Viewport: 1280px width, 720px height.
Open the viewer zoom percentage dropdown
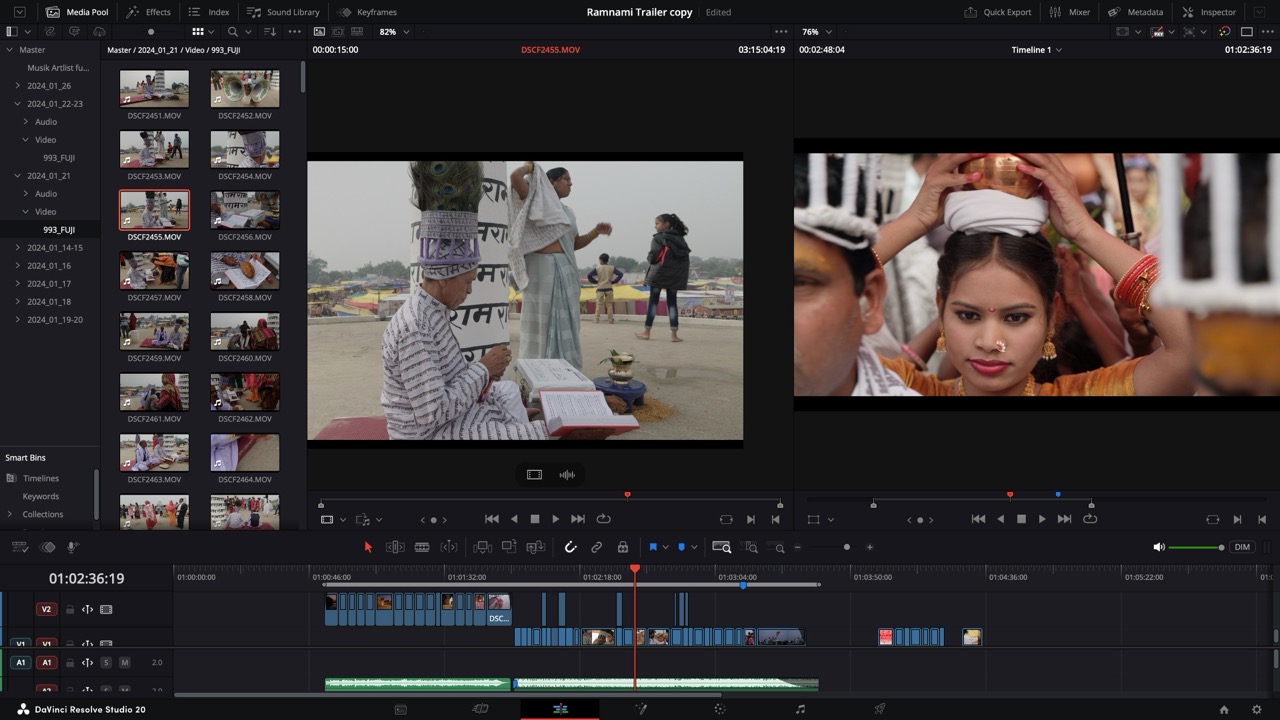(x=391, y=31)
